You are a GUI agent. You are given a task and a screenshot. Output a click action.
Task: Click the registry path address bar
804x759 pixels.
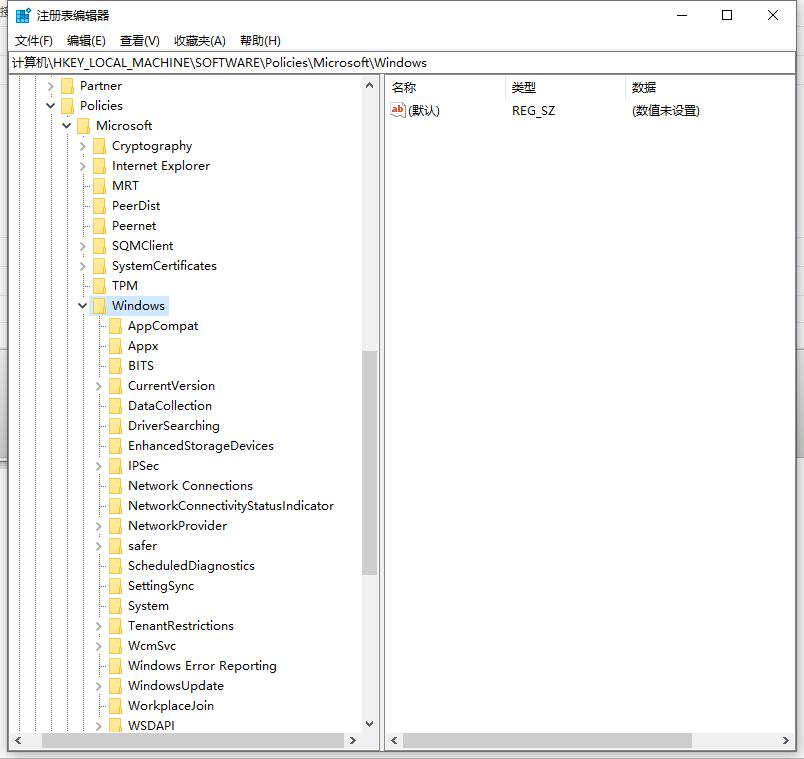(x=402, y=63)
